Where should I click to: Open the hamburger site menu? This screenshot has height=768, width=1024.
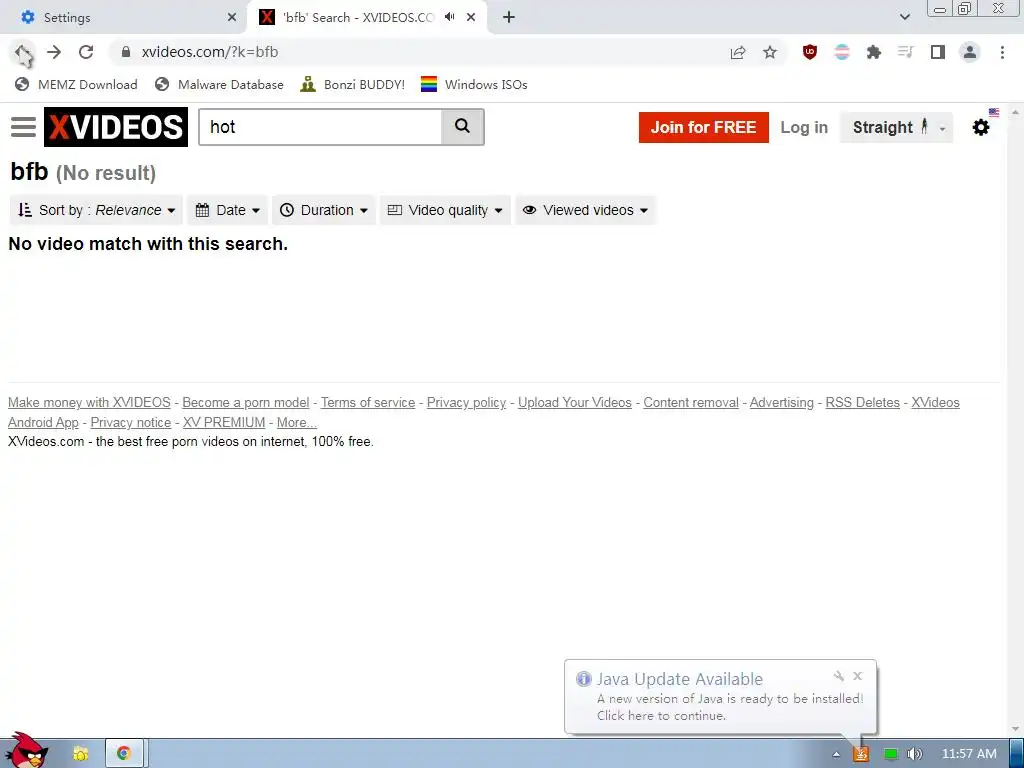(x=24, y=127)
